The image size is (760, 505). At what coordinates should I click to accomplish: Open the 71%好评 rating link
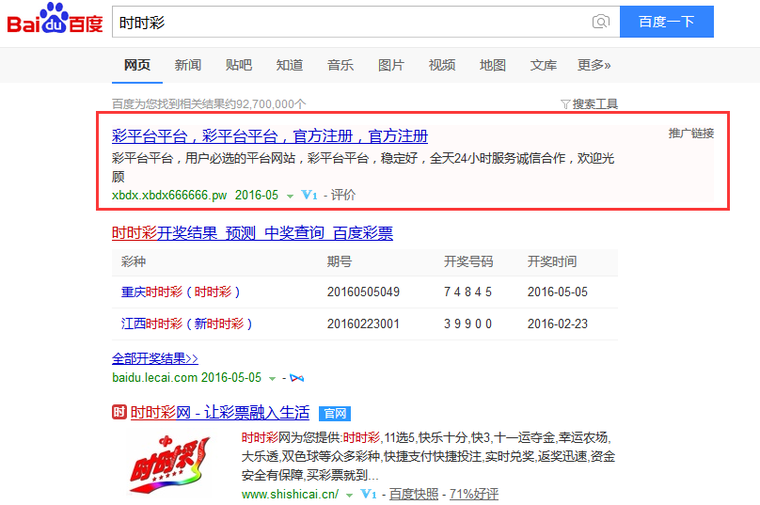[474, 494]
